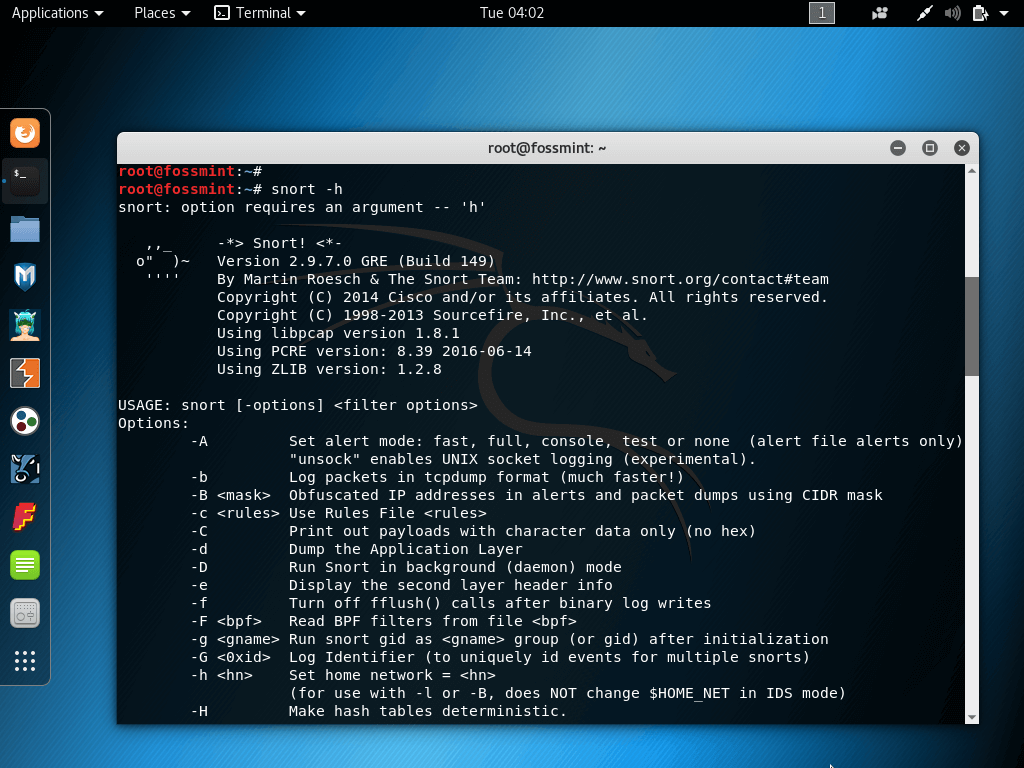The height and width of the screenshot is (768, 1024).
Task: Open the network connection tray icon
Action: coord(924,13)
